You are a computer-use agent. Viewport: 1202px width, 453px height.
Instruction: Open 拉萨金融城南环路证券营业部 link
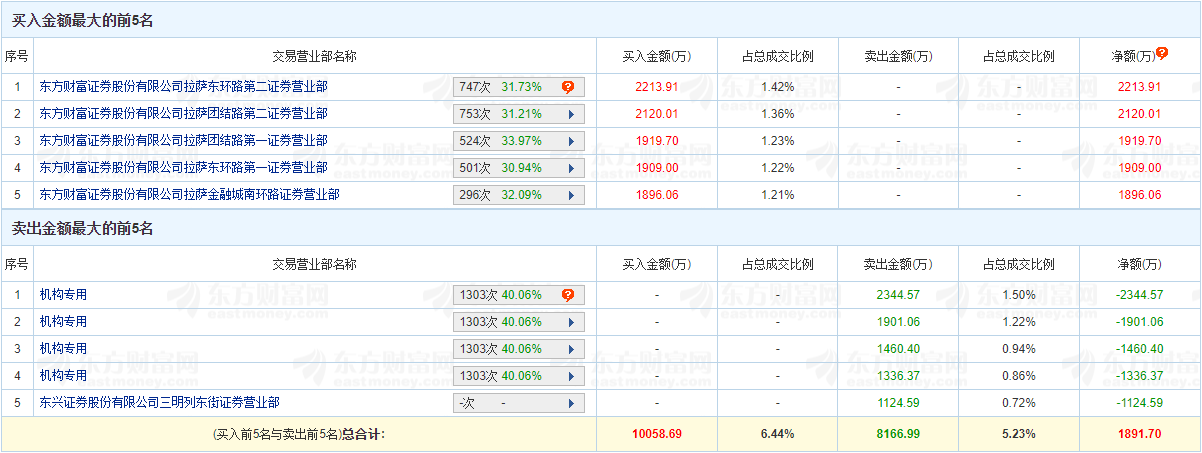189,195
